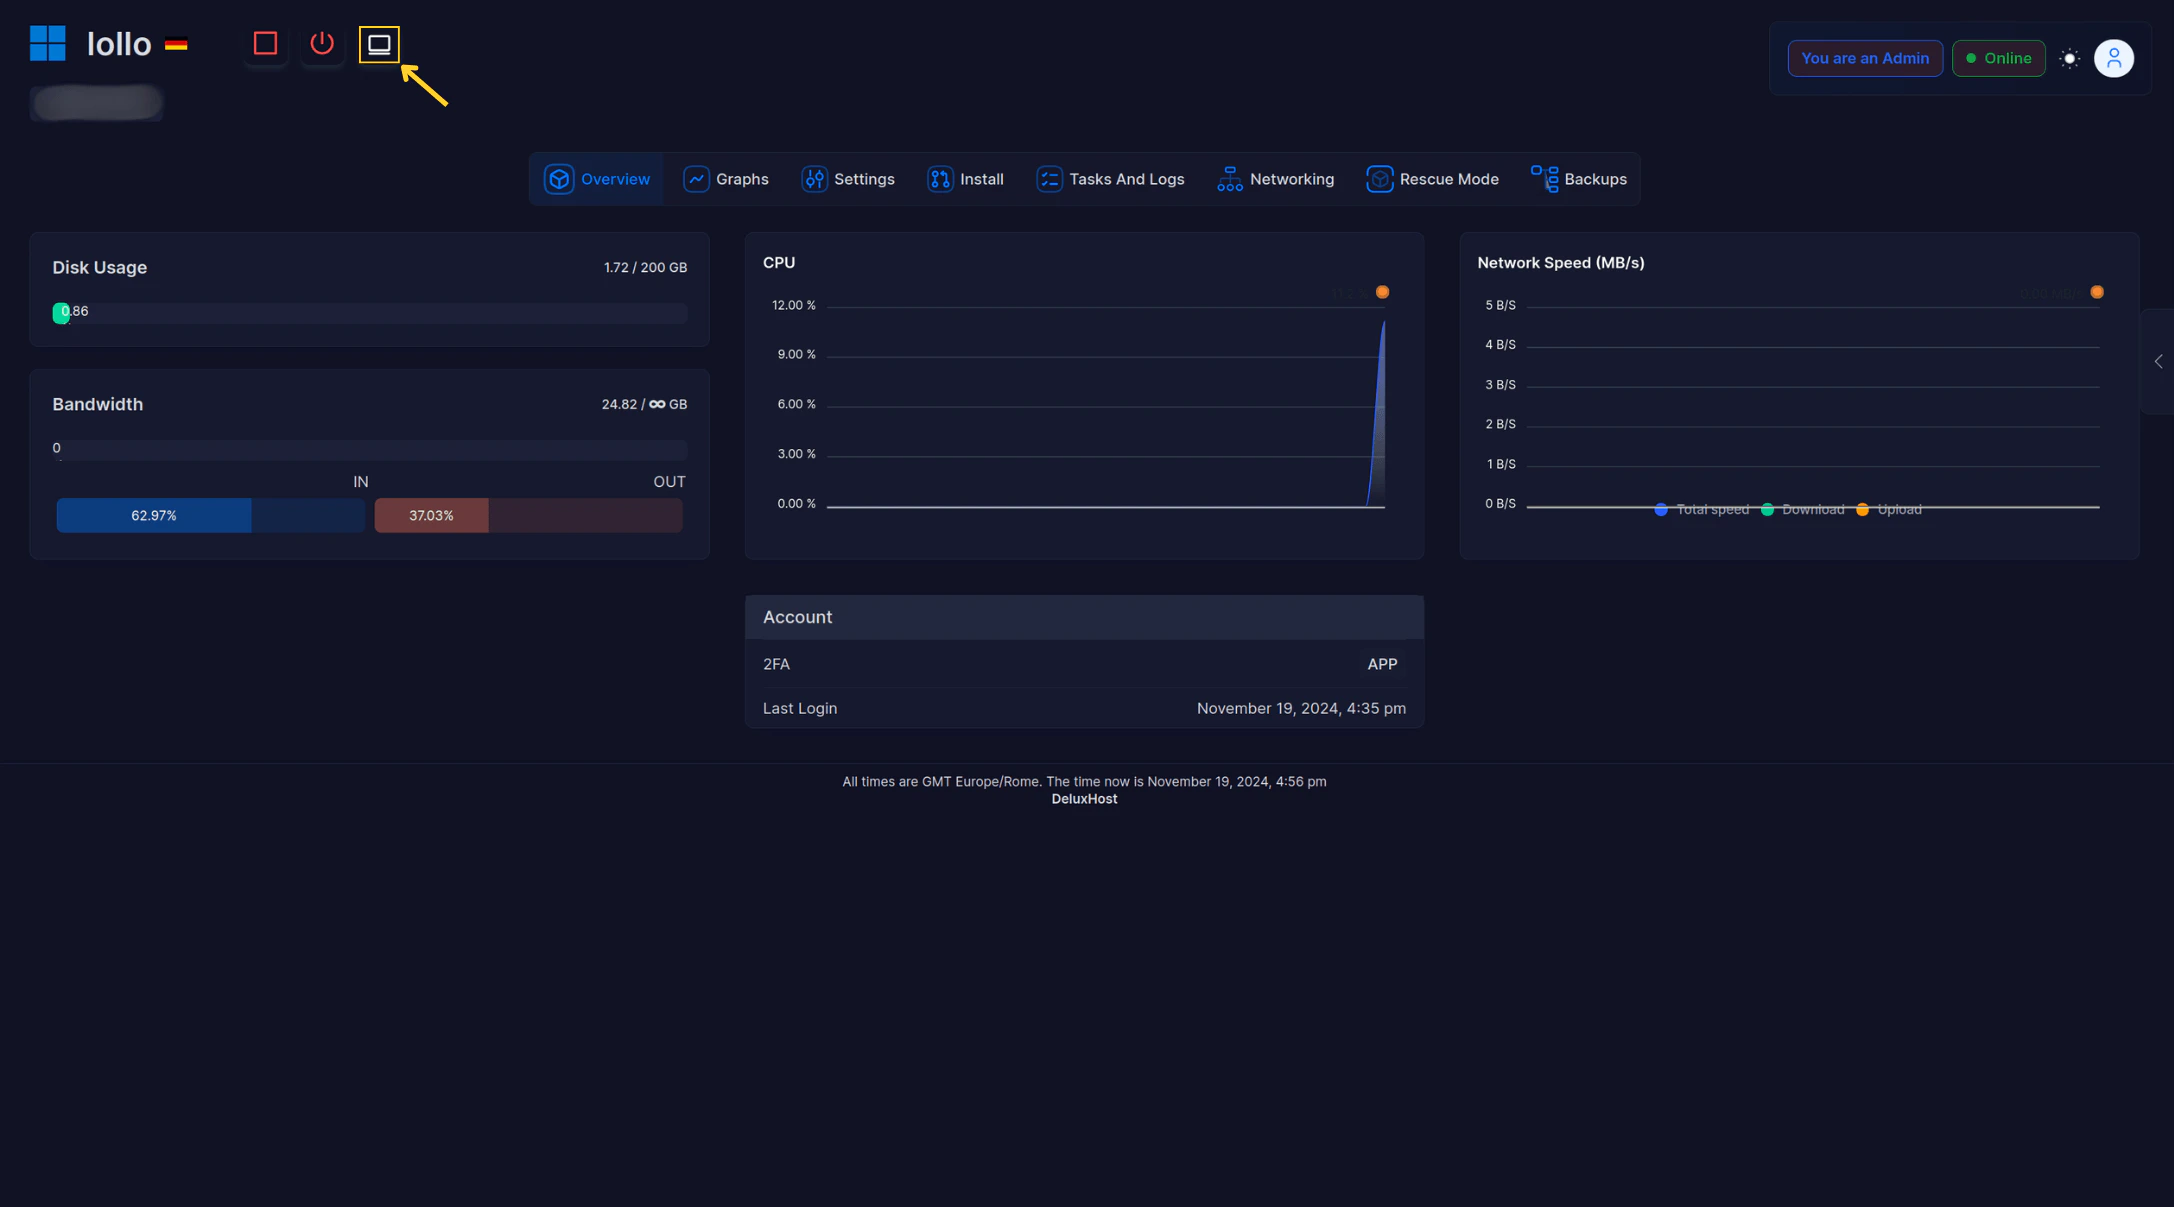Toggle Download legend series
Screen dimensions: 2174x1207
1804,510
